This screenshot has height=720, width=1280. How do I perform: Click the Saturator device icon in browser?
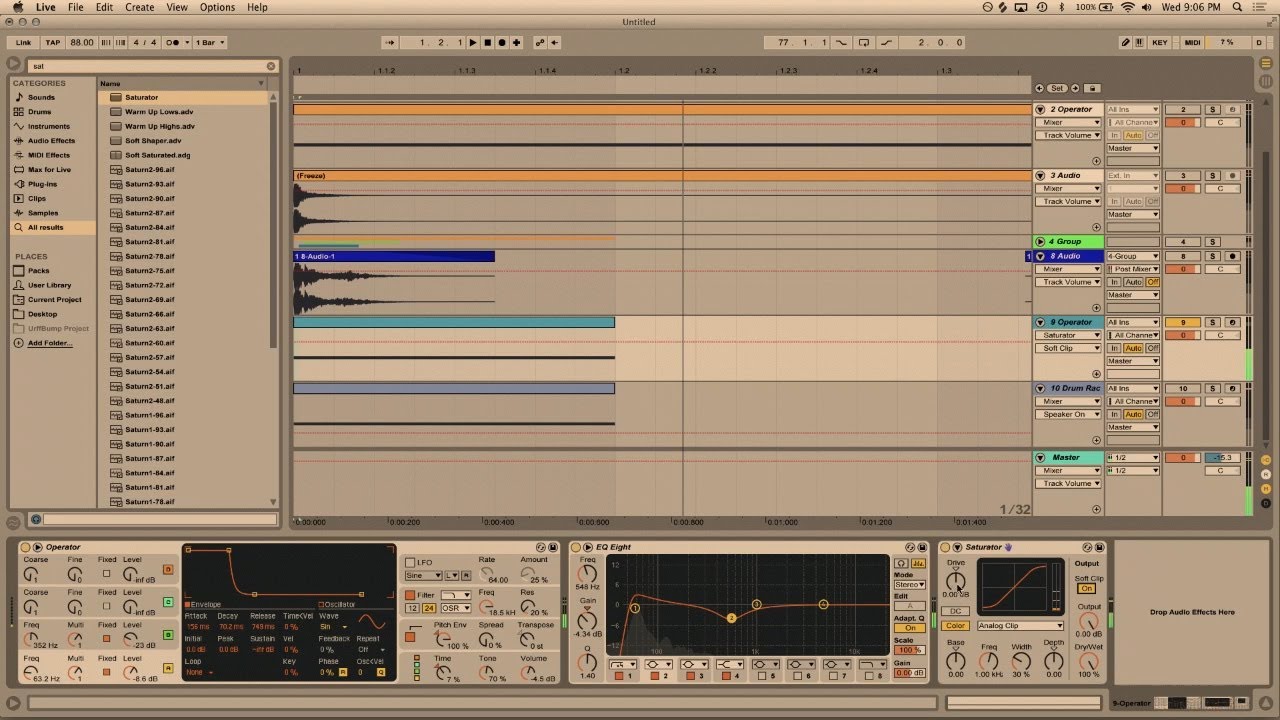tap(115, 97)
